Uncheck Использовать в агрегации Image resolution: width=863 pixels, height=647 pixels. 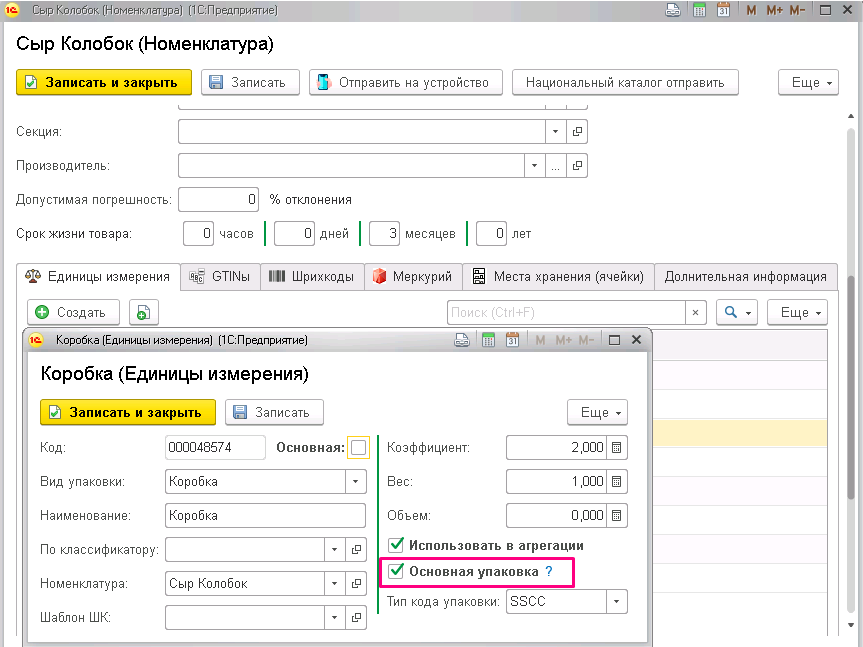tap(396, 545)
